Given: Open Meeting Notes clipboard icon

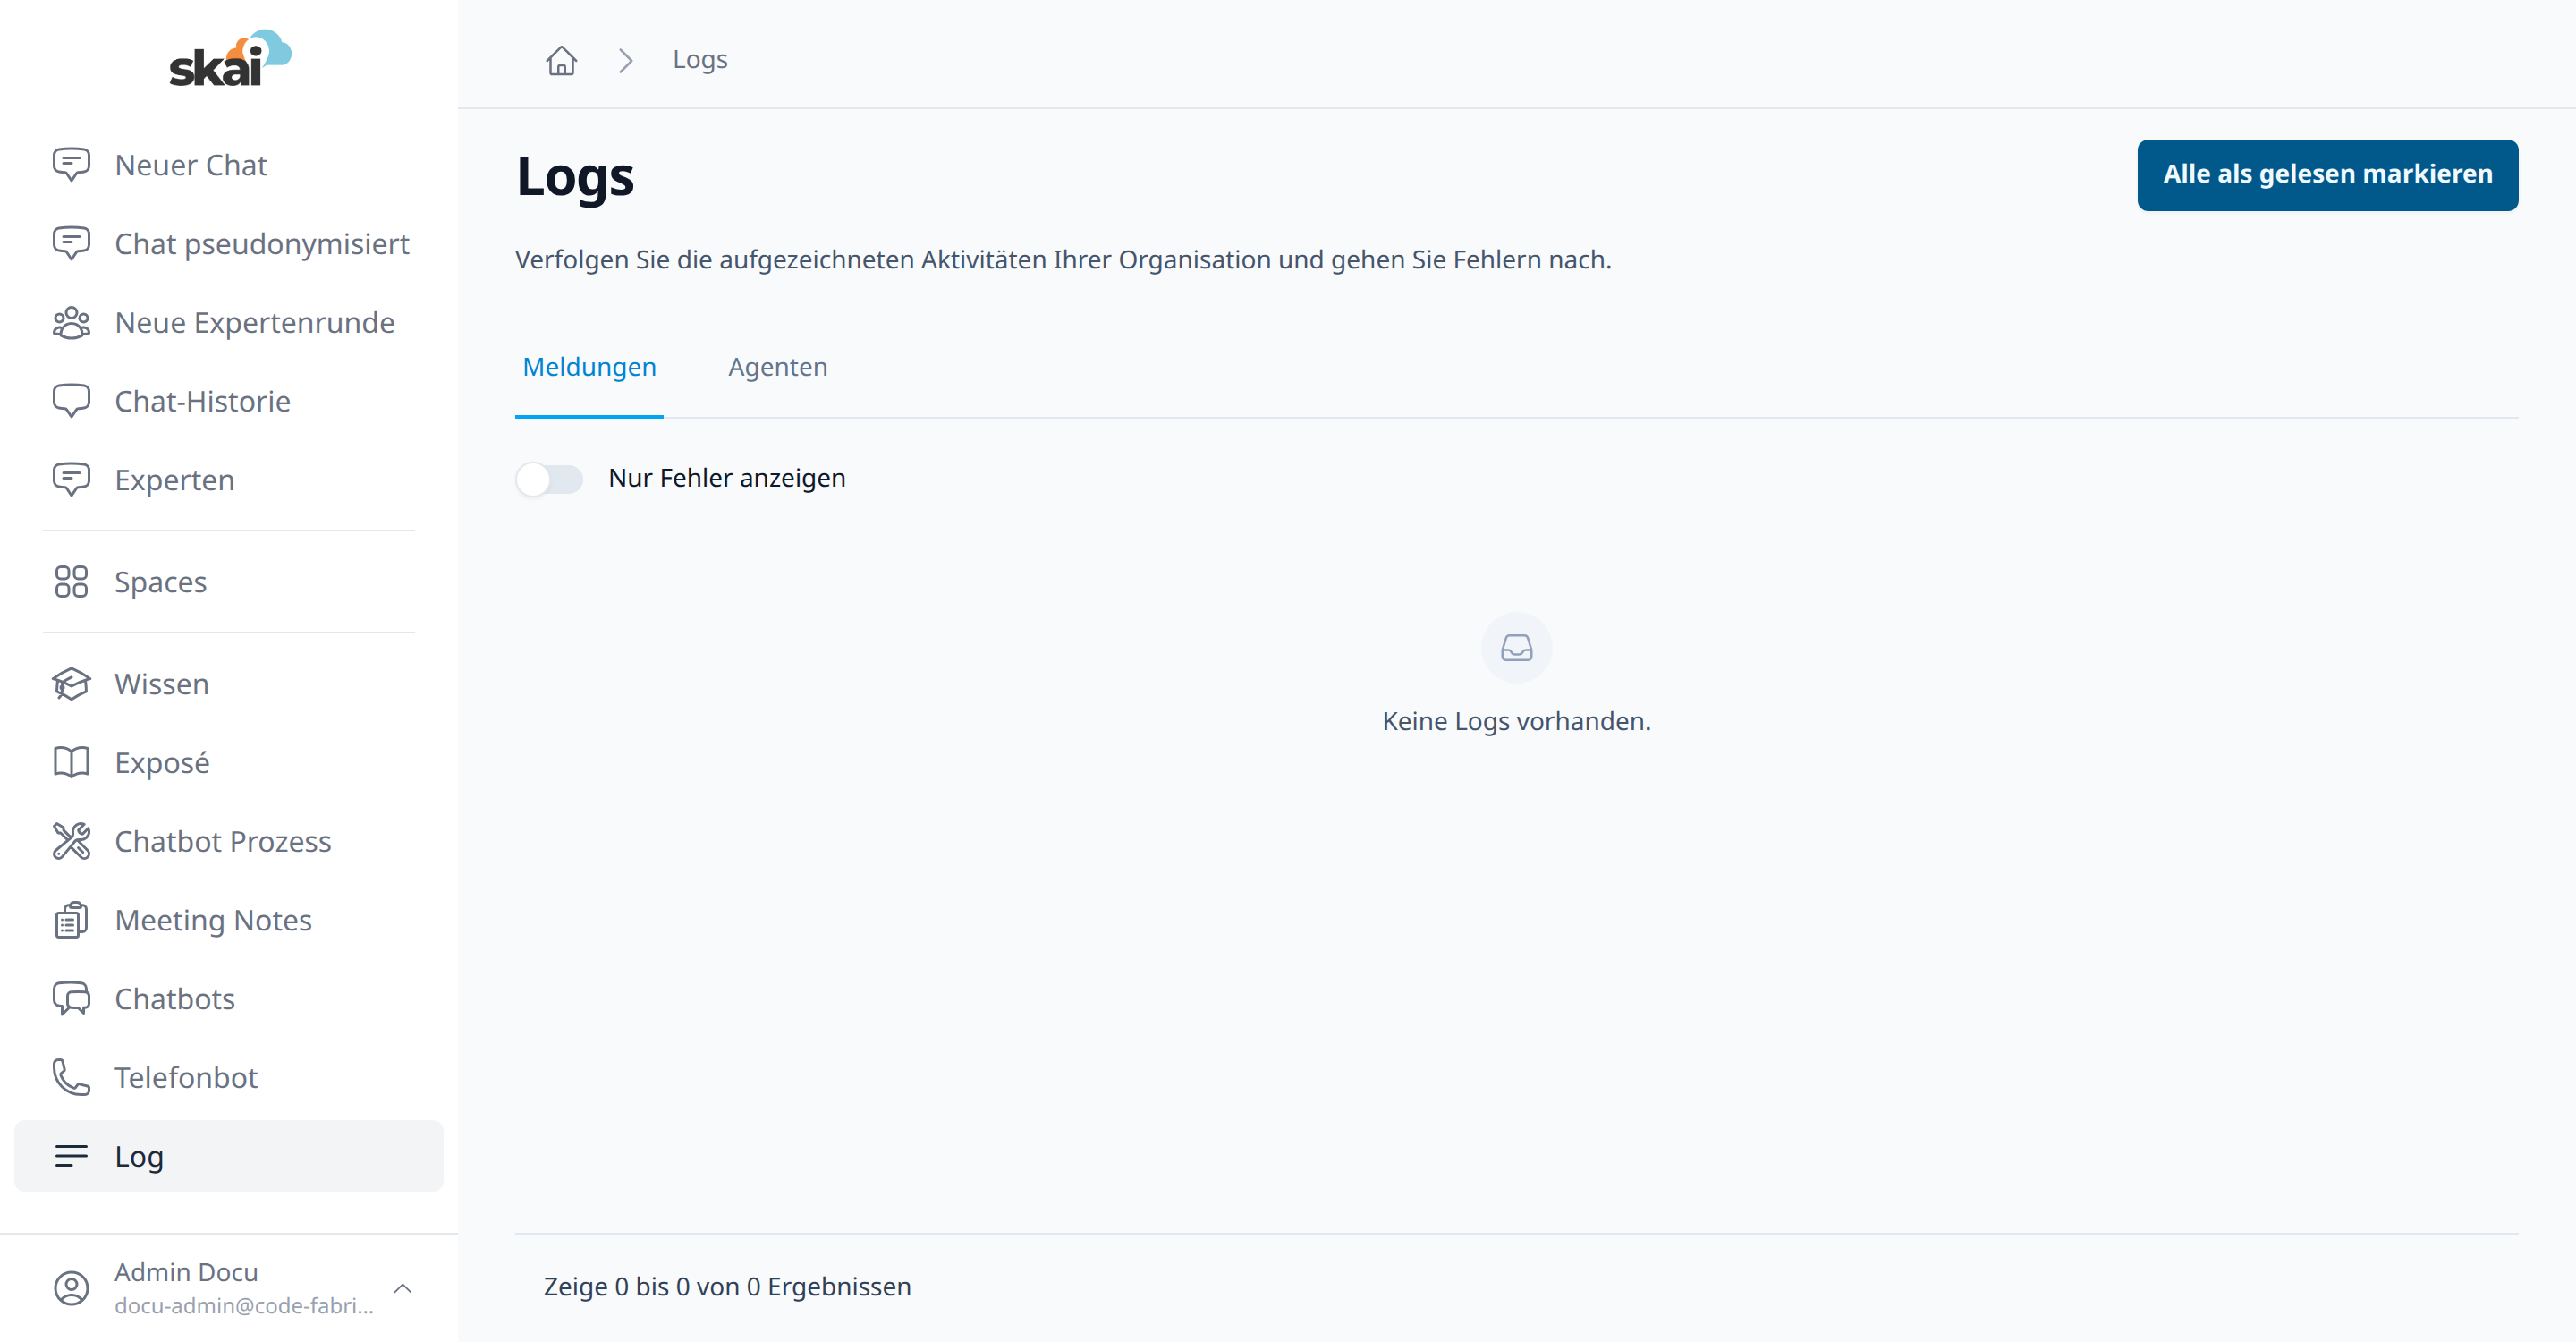Looking at the screenshot, I should [x=71, y=920].
